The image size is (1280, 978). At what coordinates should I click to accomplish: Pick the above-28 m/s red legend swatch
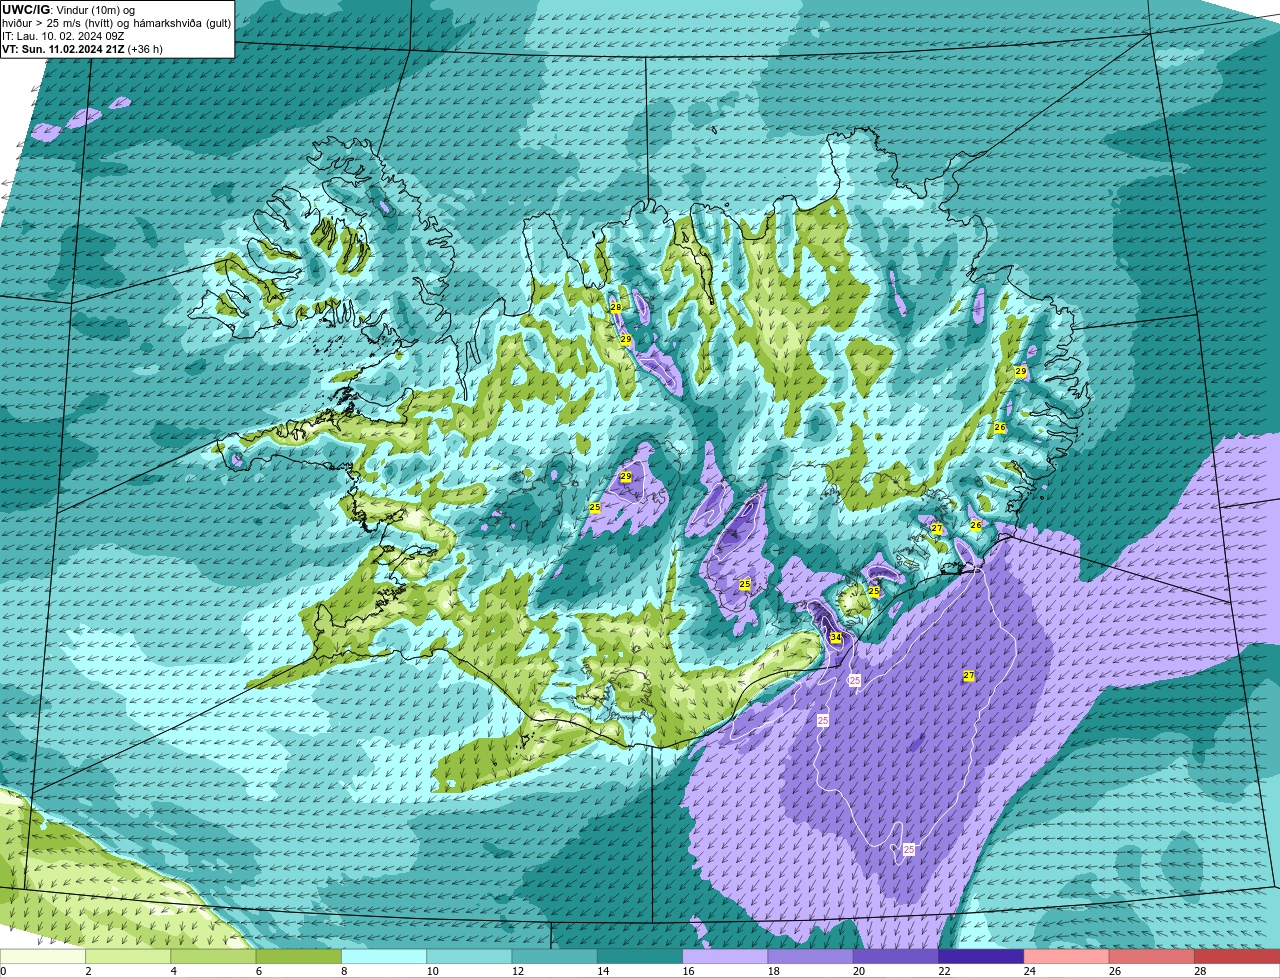[x=1238, y=957]
